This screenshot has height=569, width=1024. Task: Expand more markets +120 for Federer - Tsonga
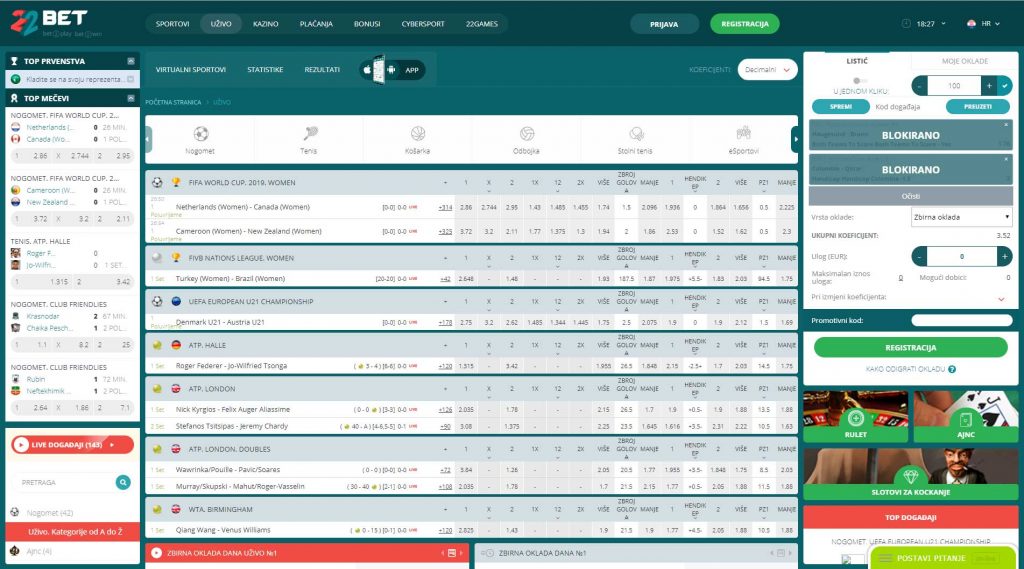coord(445,366)
